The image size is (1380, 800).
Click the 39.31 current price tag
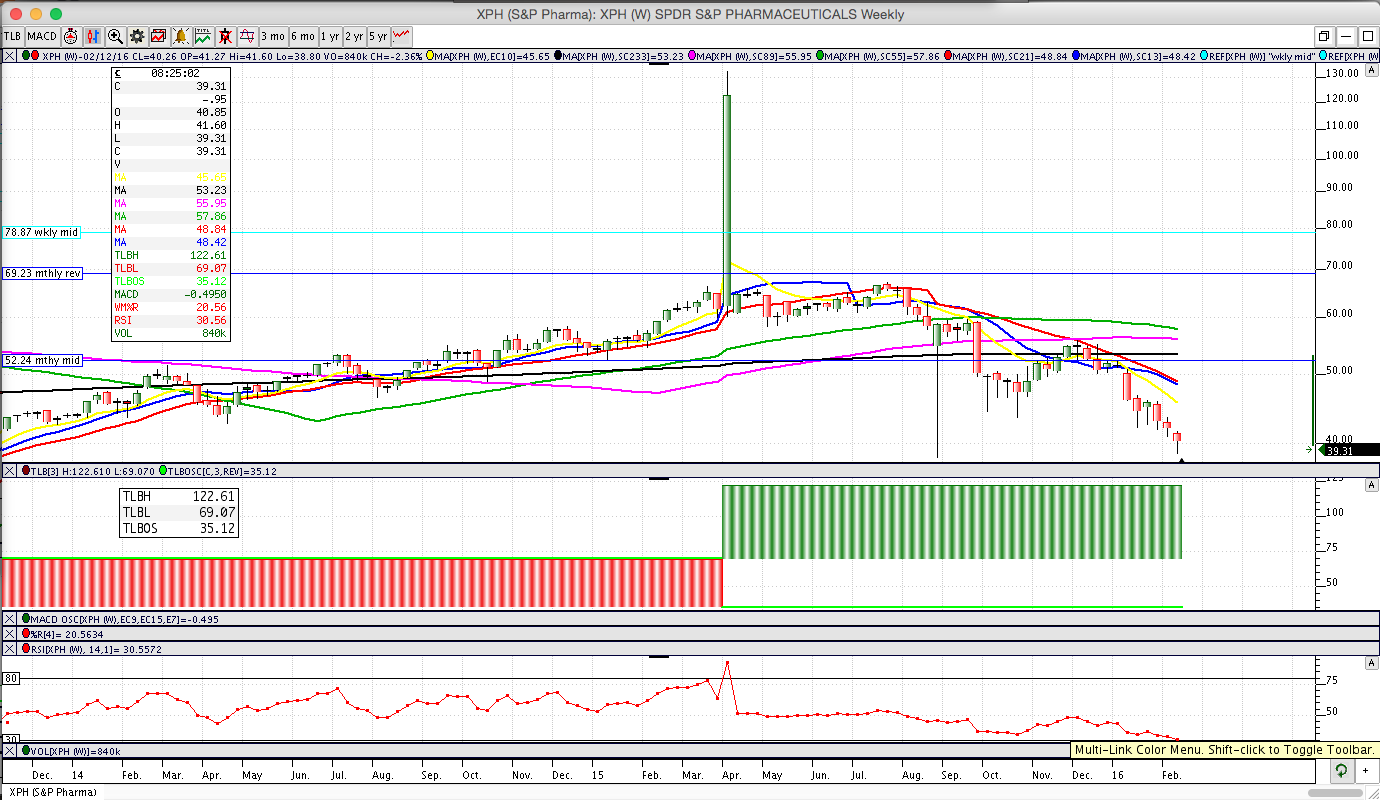click(x=1349, y=451)
